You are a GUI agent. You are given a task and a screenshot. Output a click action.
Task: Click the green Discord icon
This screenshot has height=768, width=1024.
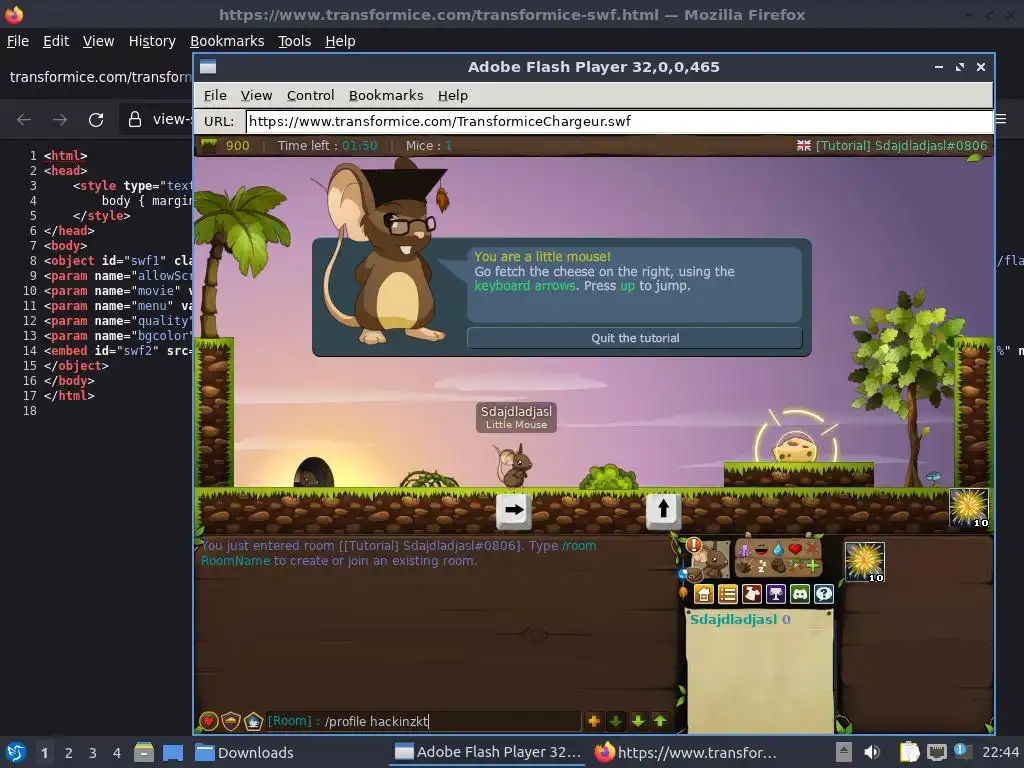800,594
